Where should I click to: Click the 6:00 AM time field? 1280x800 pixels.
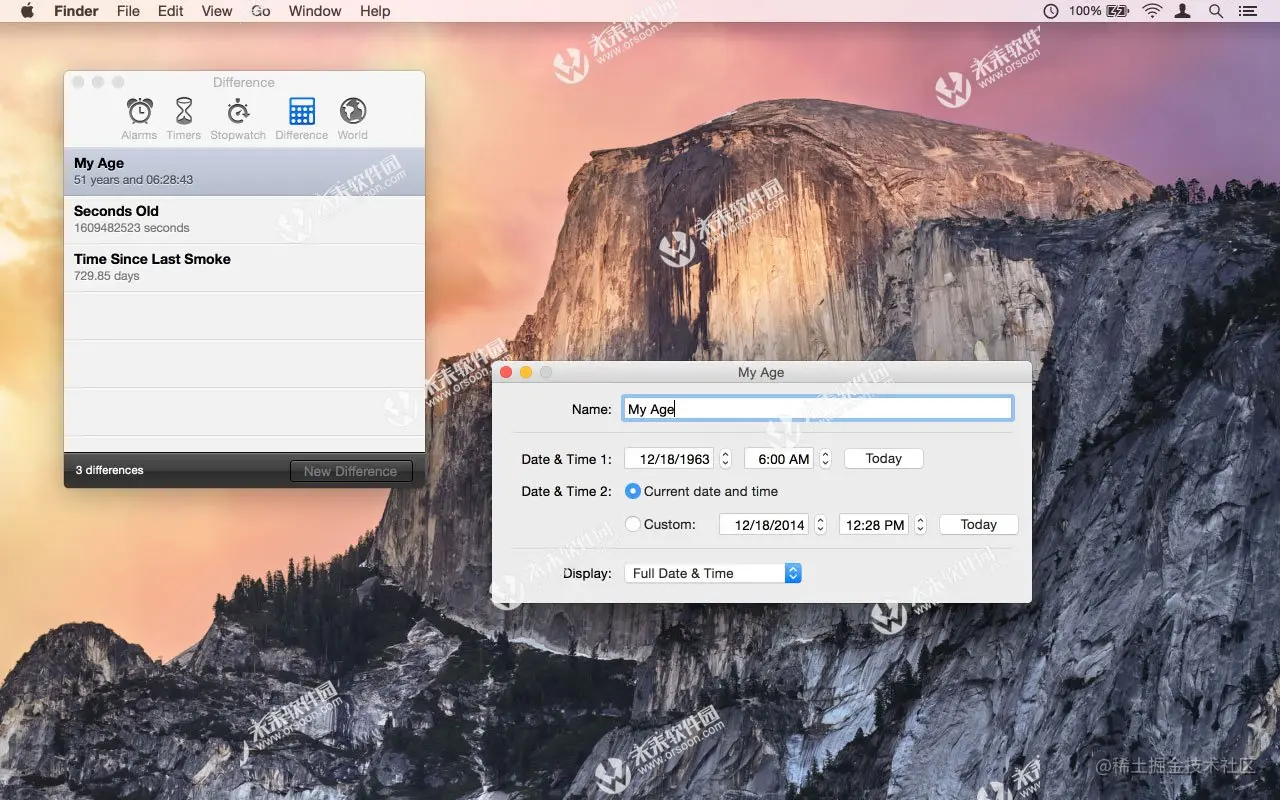(x=779, y=459)
